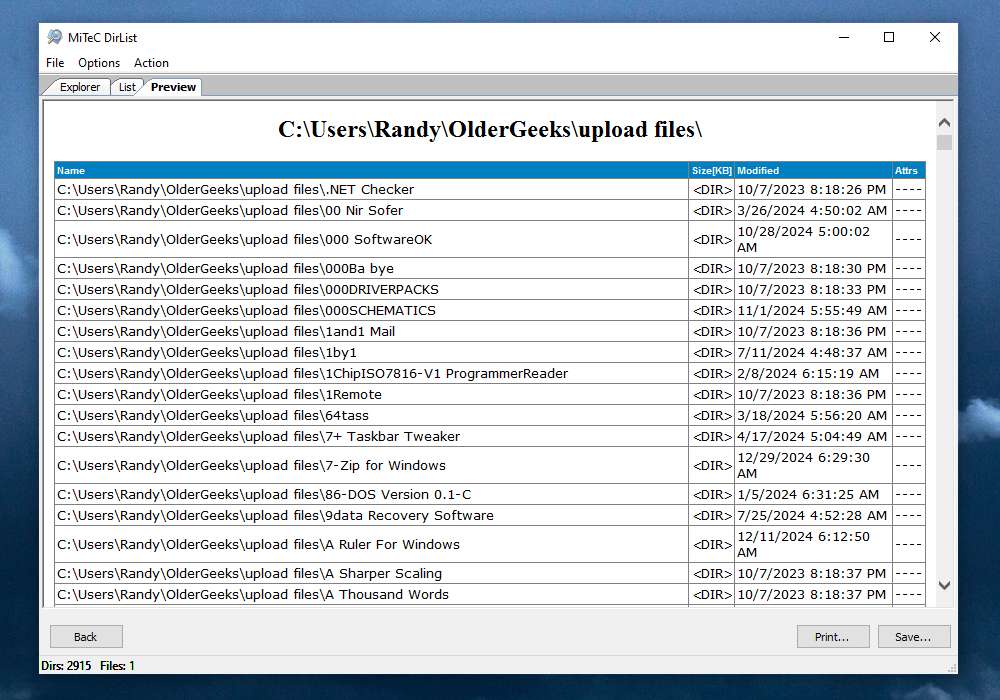Select the 1and1 Mail folder path
The height and width of the screenshot is (700, 1000).
[x=226, y=332]
